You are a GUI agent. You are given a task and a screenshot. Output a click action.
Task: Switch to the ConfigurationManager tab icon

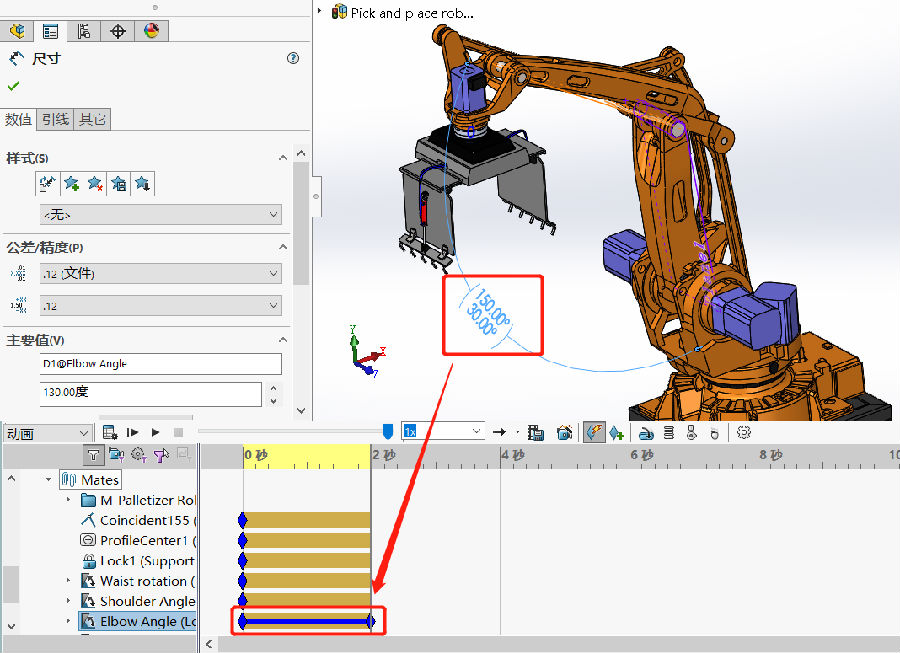coord(84,31)
